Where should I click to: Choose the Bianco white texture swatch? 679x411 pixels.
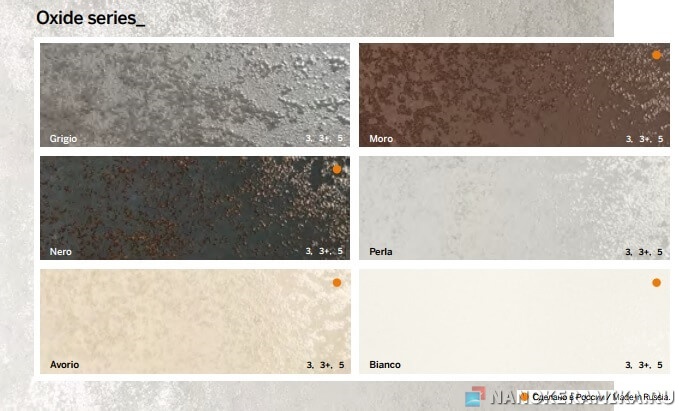514,318
